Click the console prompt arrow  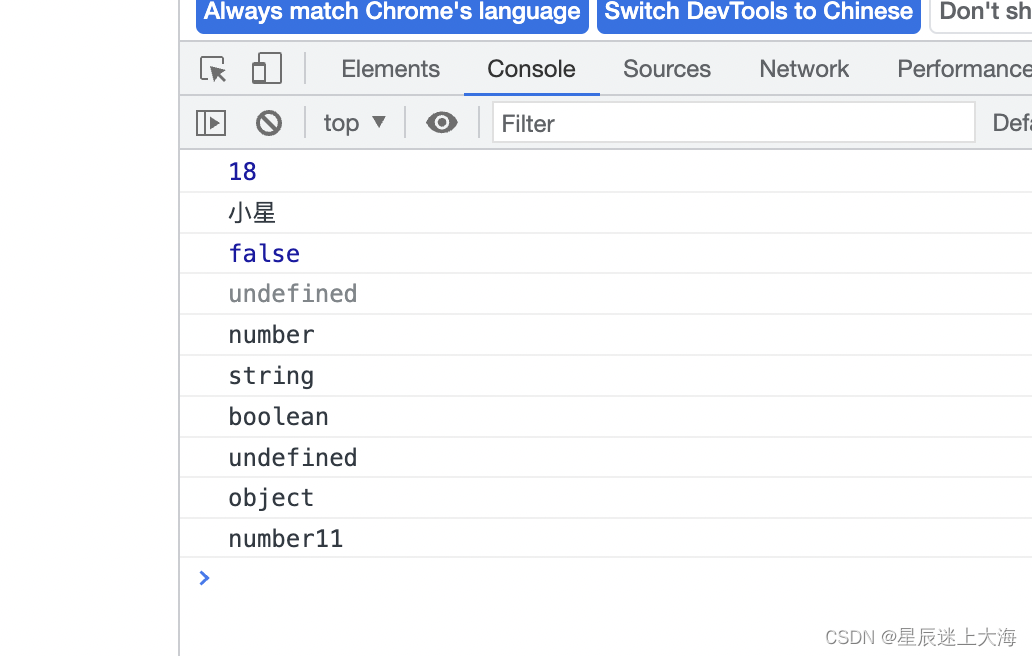pos(204,578)
